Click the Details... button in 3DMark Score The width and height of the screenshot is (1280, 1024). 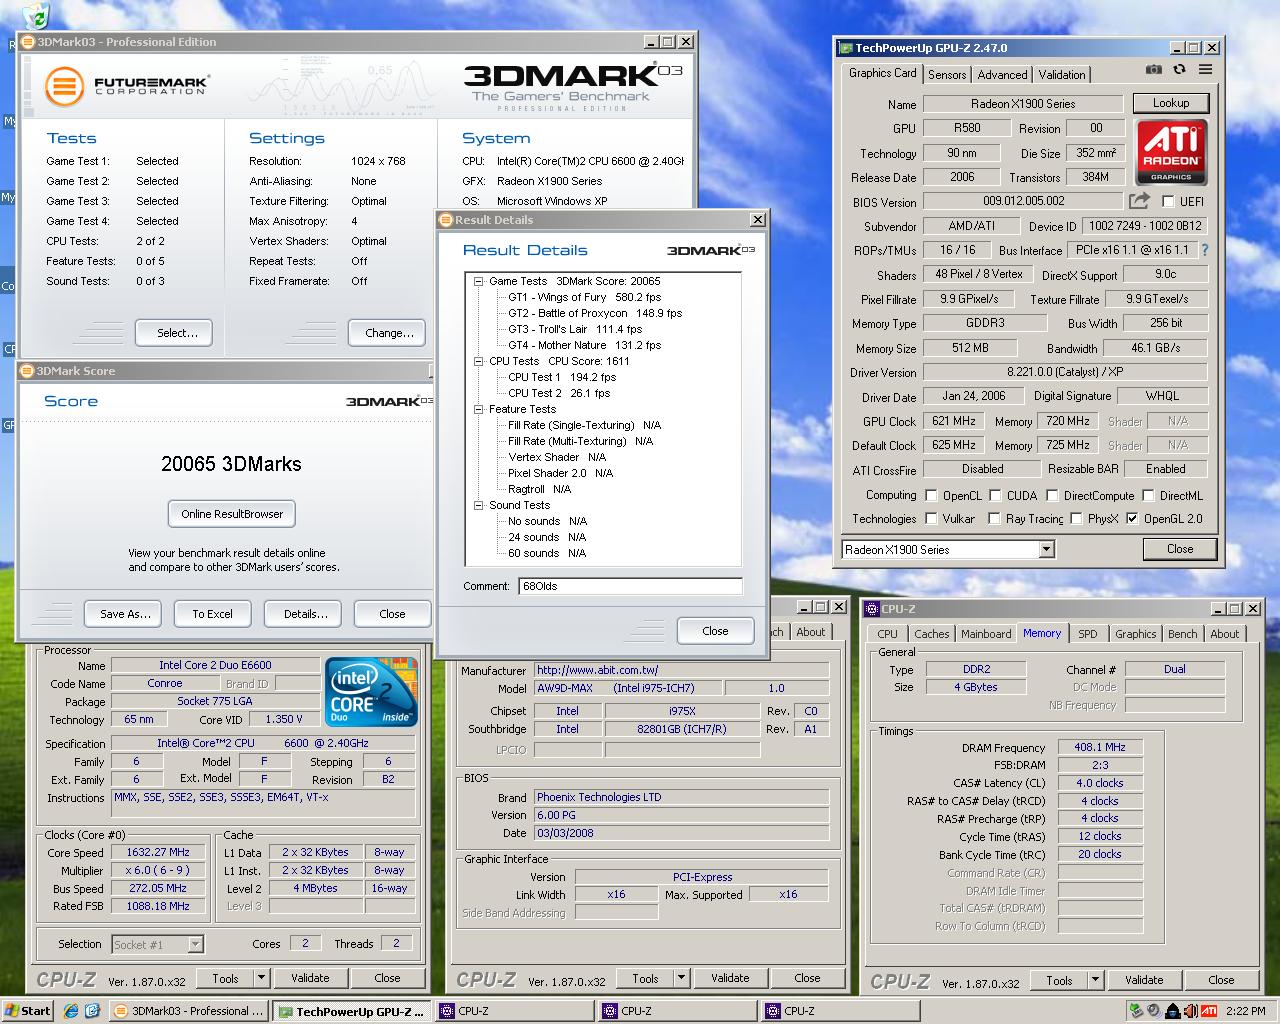point(305,614)
